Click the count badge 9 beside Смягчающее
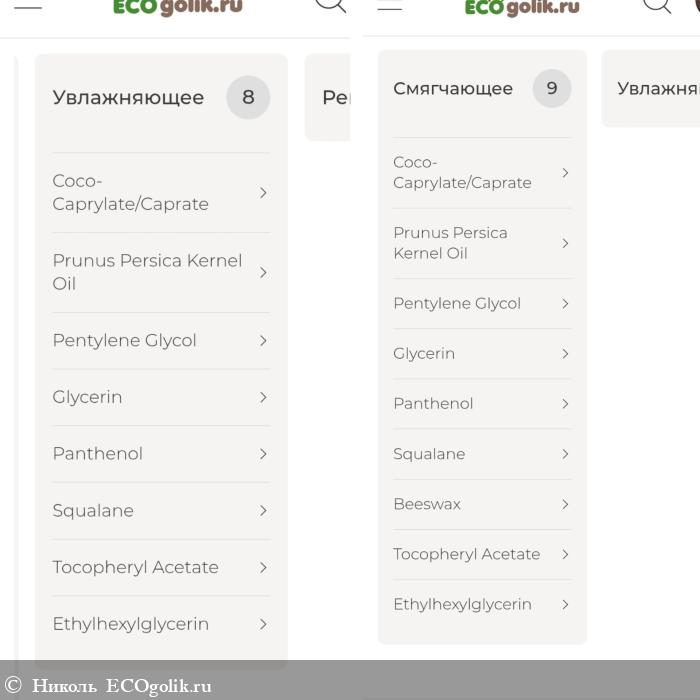Screen dimensions: 700x700 pos(551,88)
